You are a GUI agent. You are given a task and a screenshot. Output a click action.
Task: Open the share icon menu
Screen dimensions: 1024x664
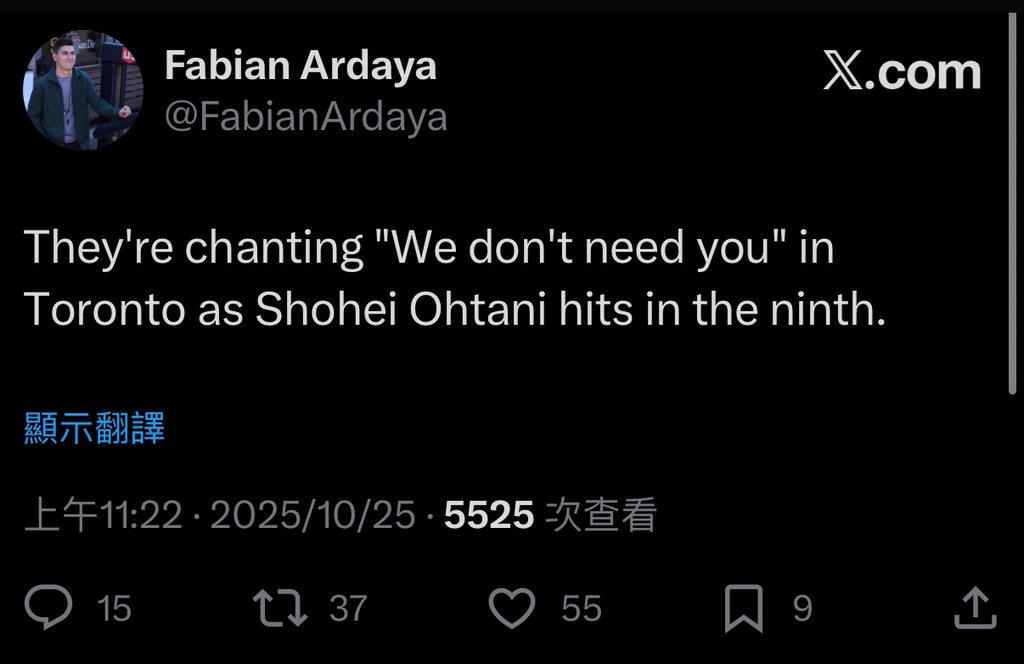[x=974, y=607]
